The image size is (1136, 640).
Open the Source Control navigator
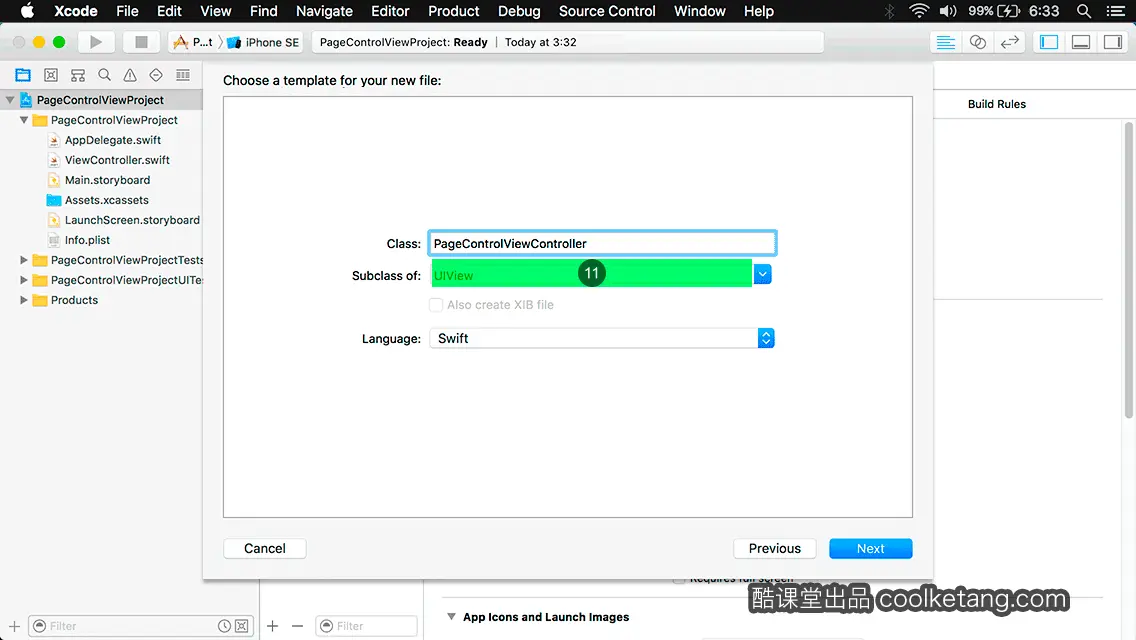point(51,75)
